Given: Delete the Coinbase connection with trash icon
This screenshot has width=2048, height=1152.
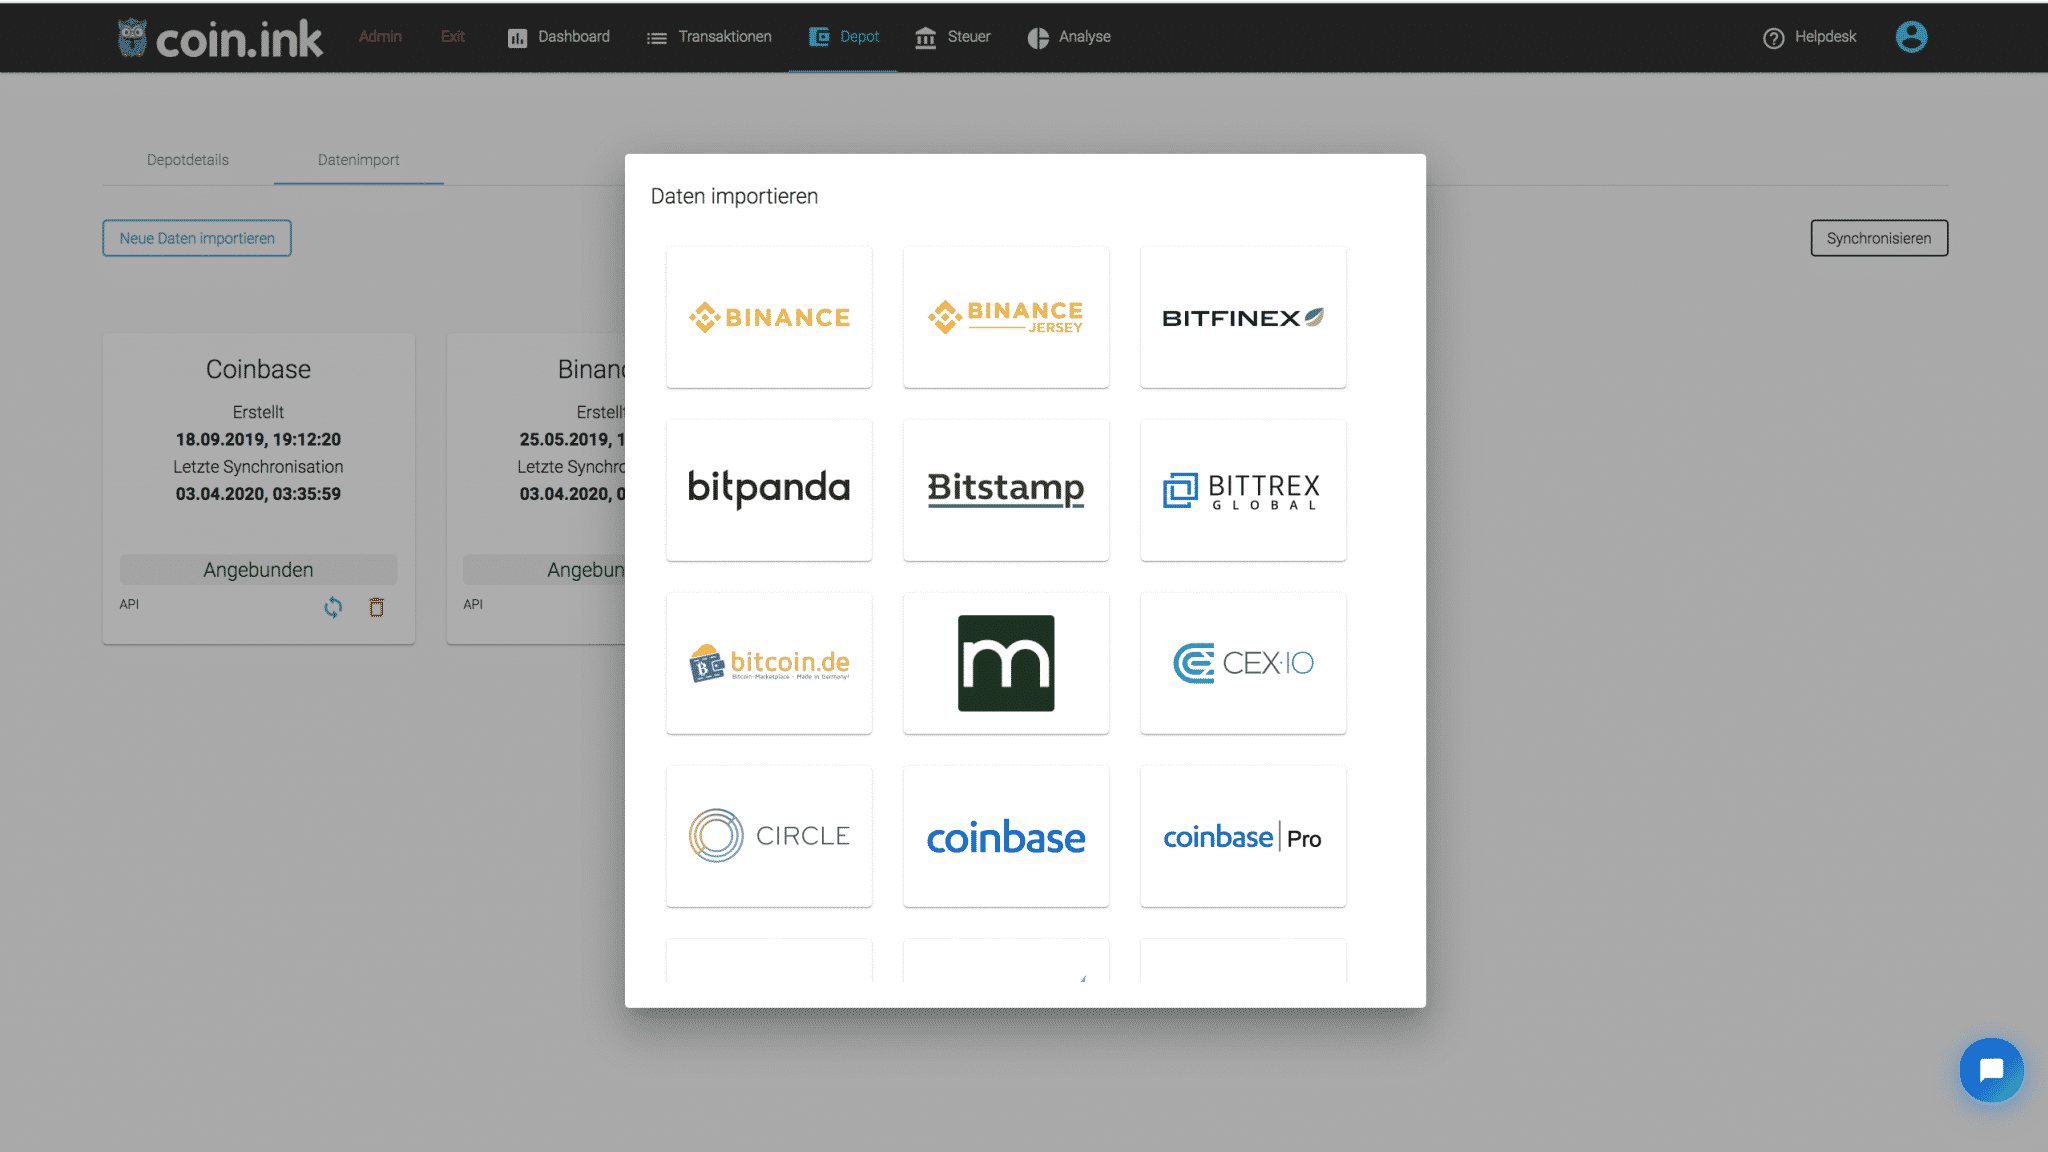Looking at the screenshot, I should [376, 607].
